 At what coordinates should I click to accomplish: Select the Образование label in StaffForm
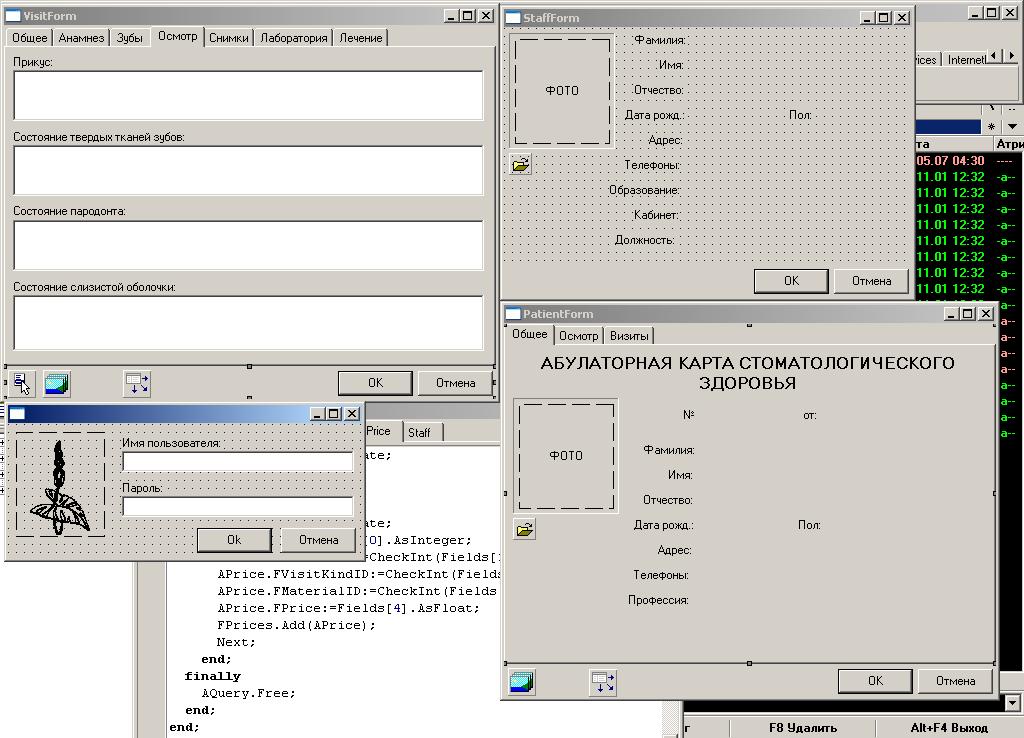click(645, 190)
